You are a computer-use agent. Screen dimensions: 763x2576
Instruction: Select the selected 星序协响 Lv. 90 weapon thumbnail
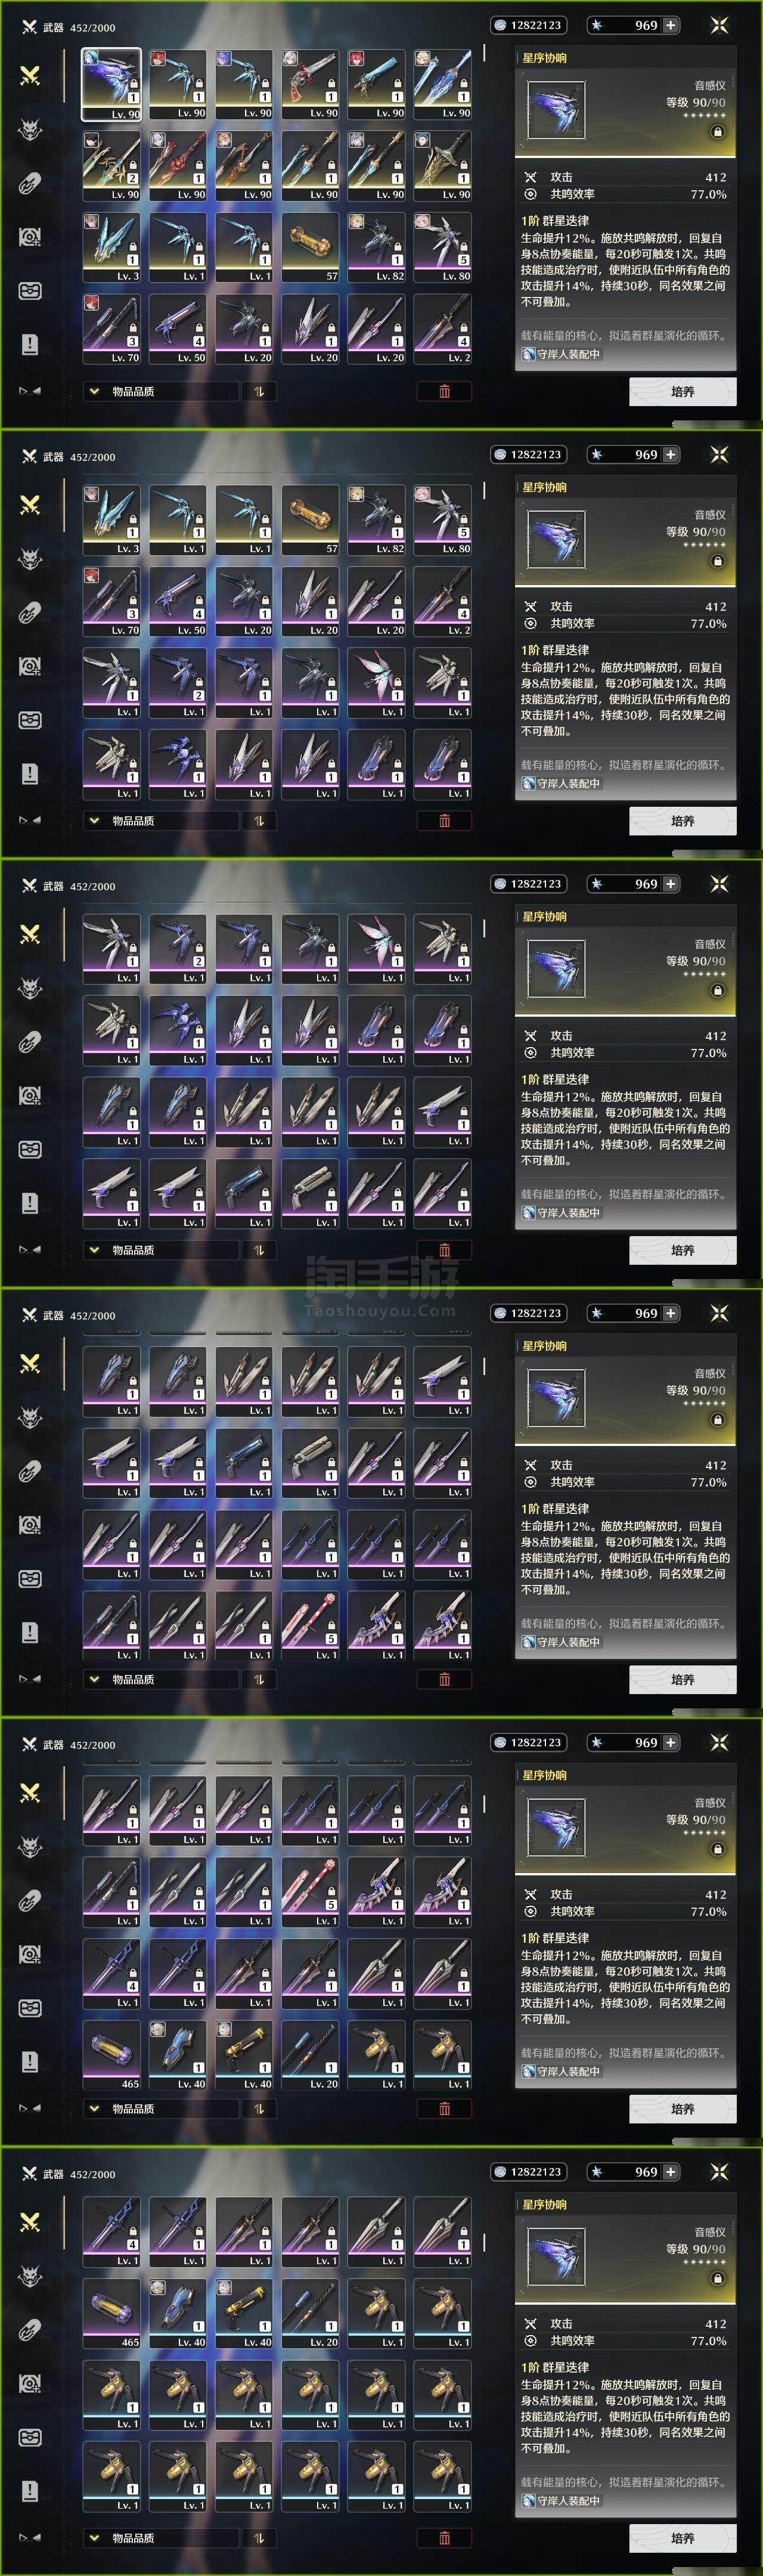(x=111, y=85)
